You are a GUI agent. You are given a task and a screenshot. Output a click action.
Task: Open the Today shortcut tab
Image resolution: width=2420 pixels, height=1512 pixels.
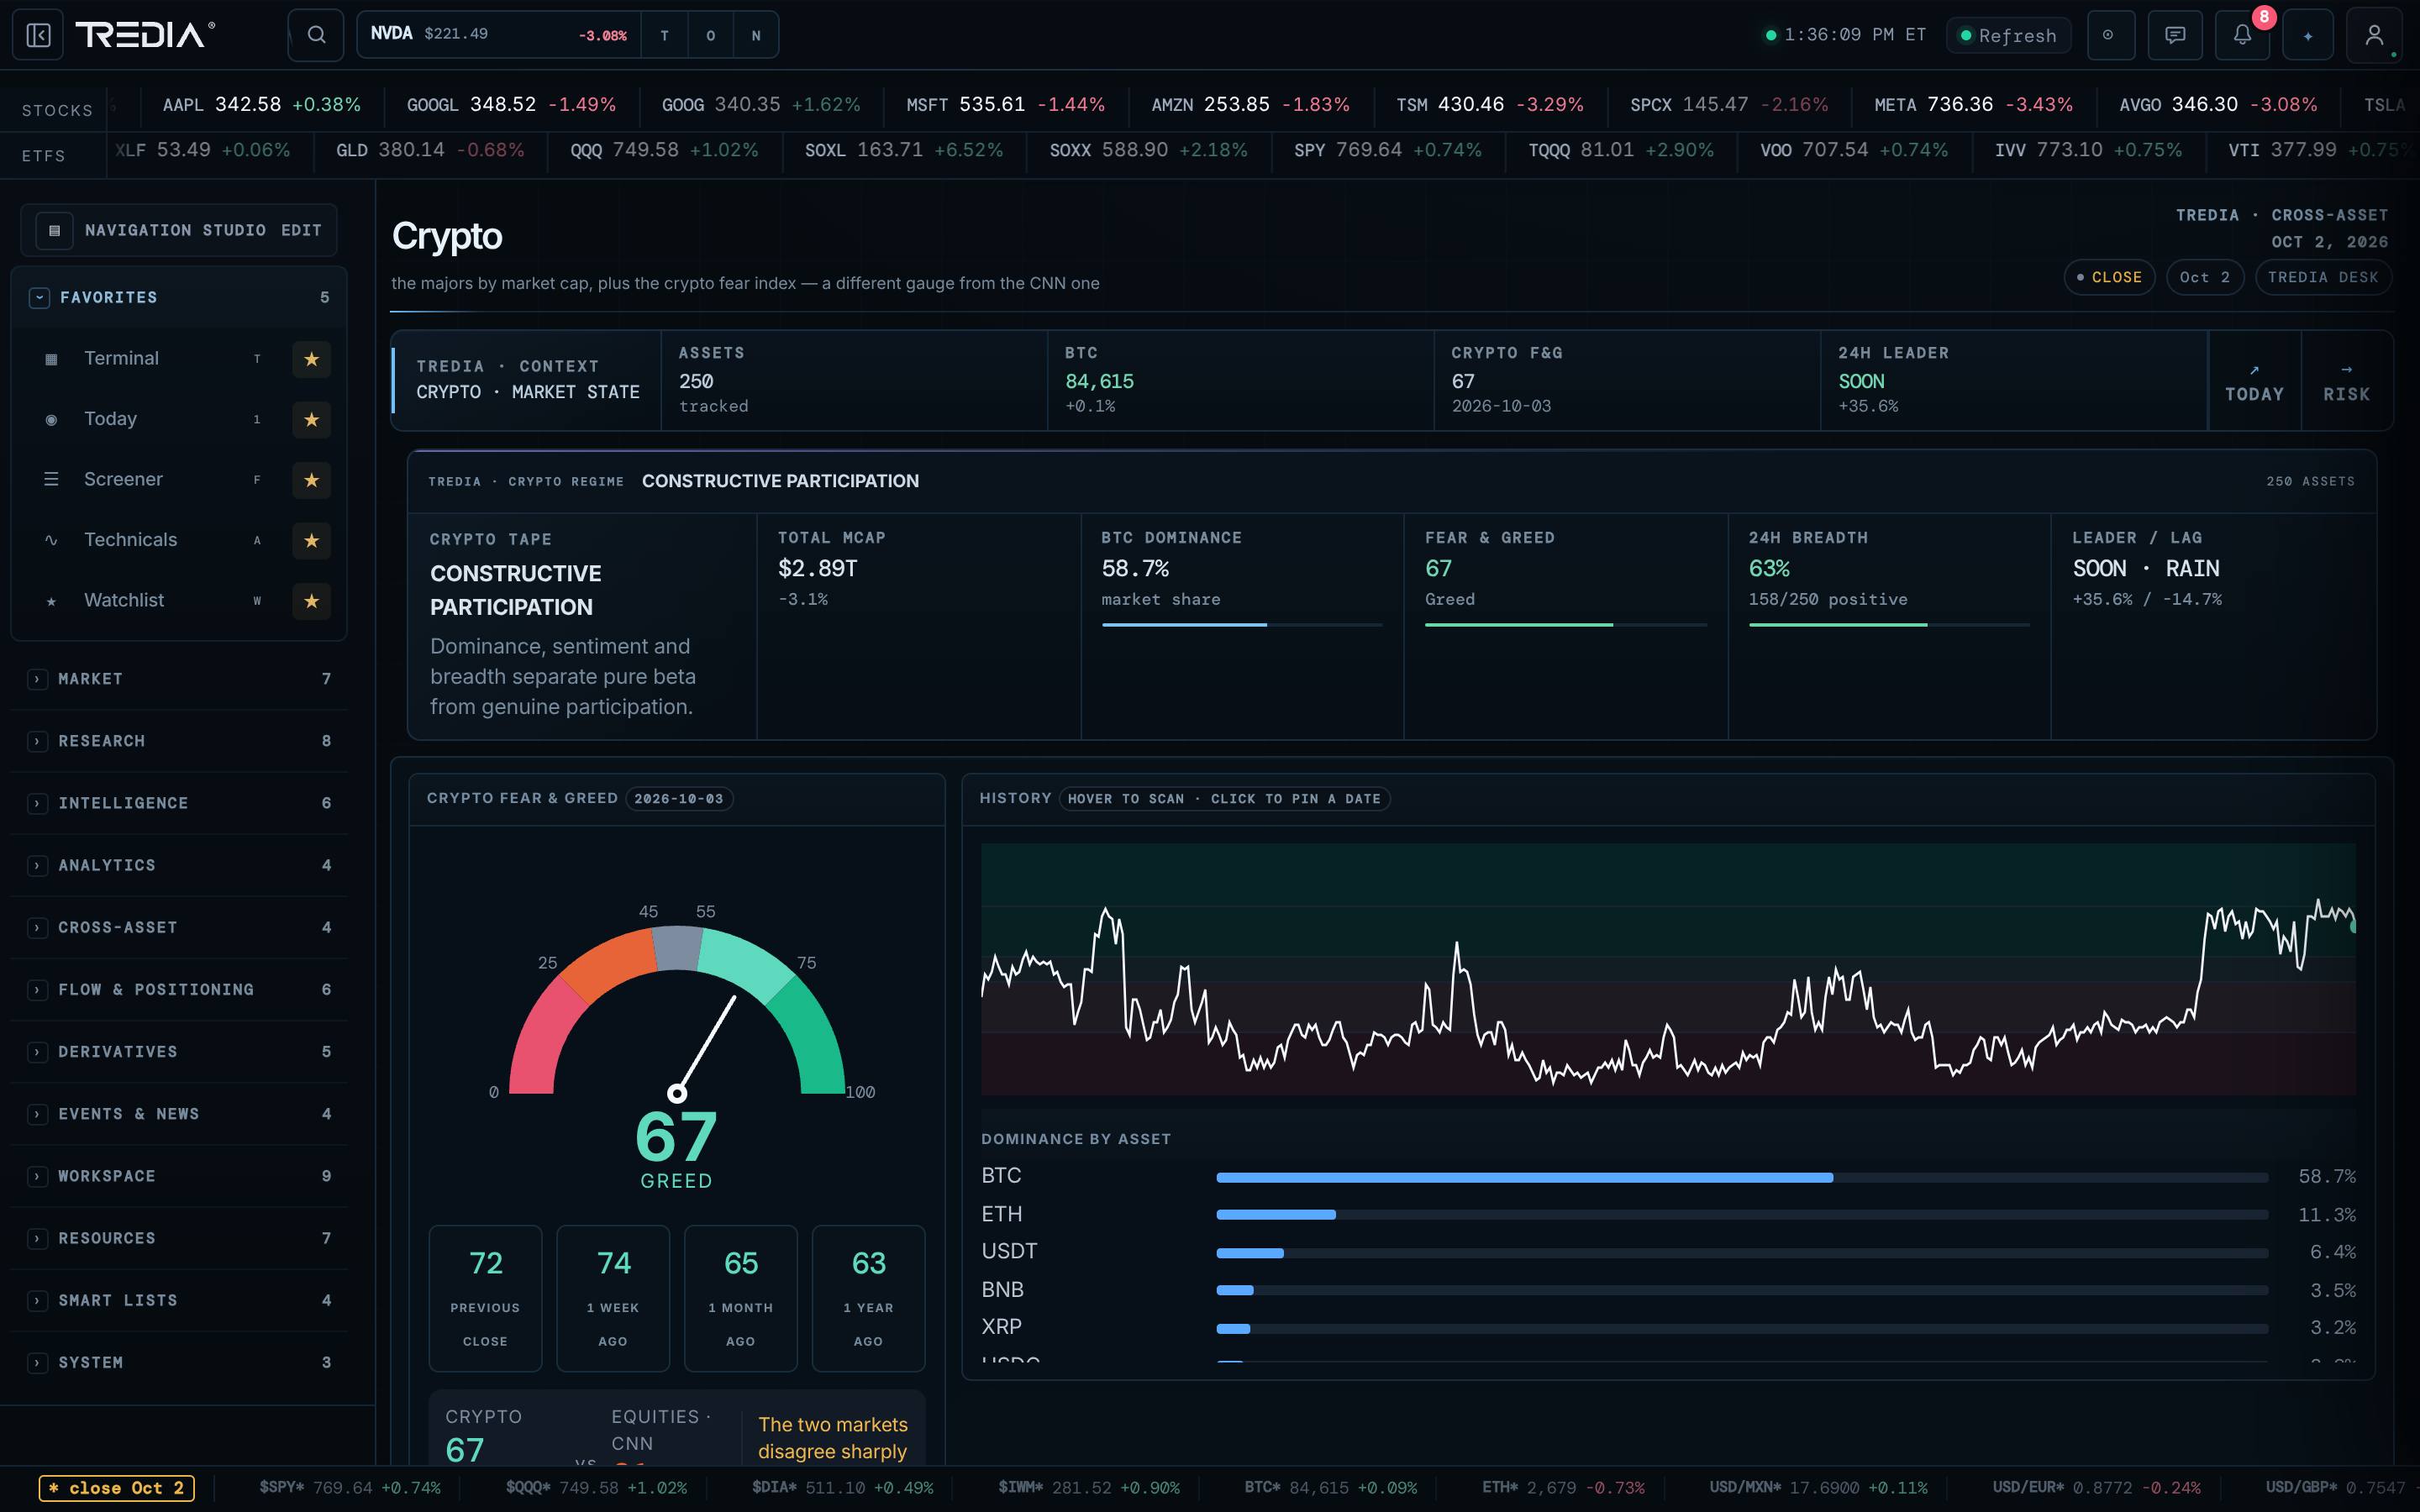tap(2254, 381)
